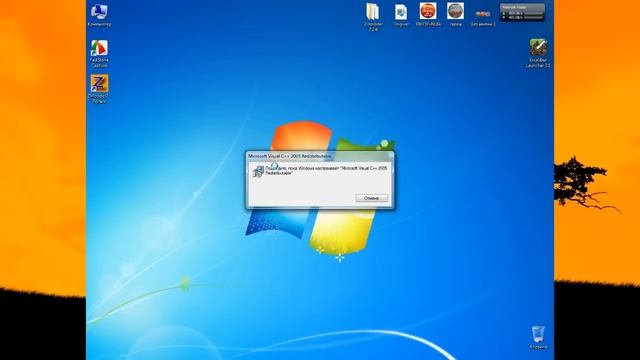This screenshot has height=360, width=640.
Task: Open the Корзина recycle bin
Action: point(538,337)
